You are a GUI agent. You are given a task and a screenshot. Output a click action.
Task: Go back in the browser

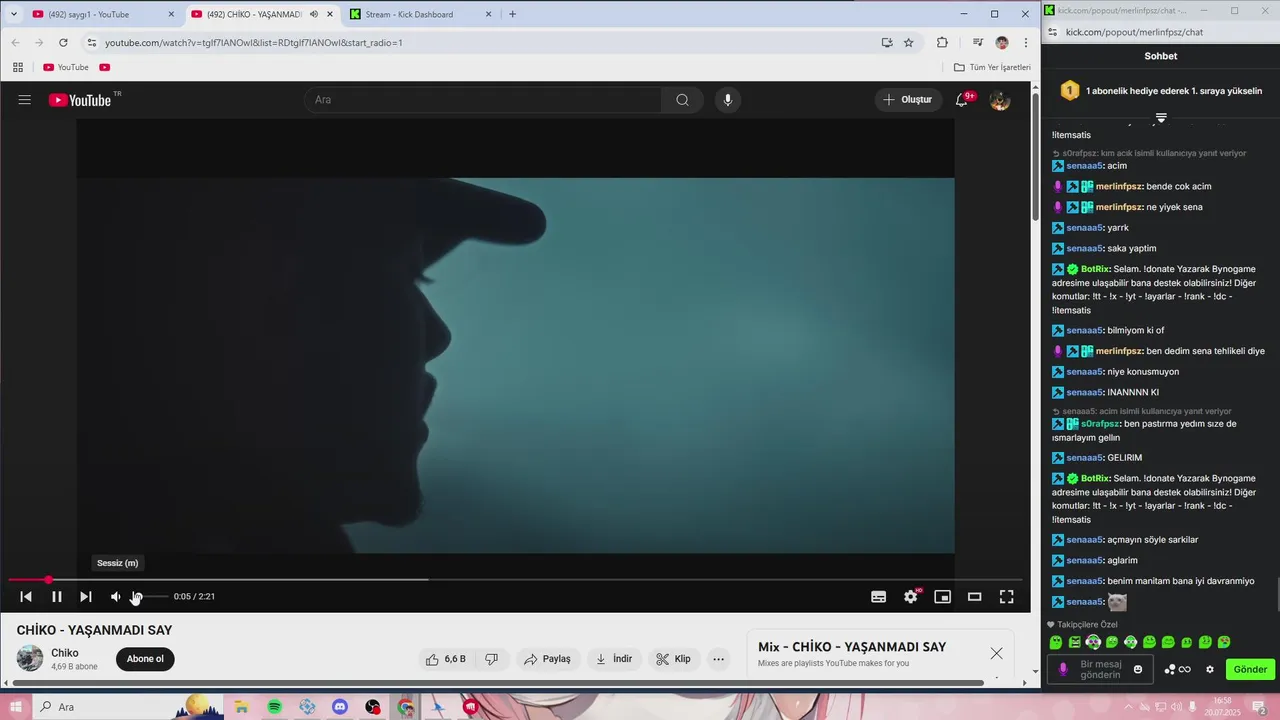(15, 43)
